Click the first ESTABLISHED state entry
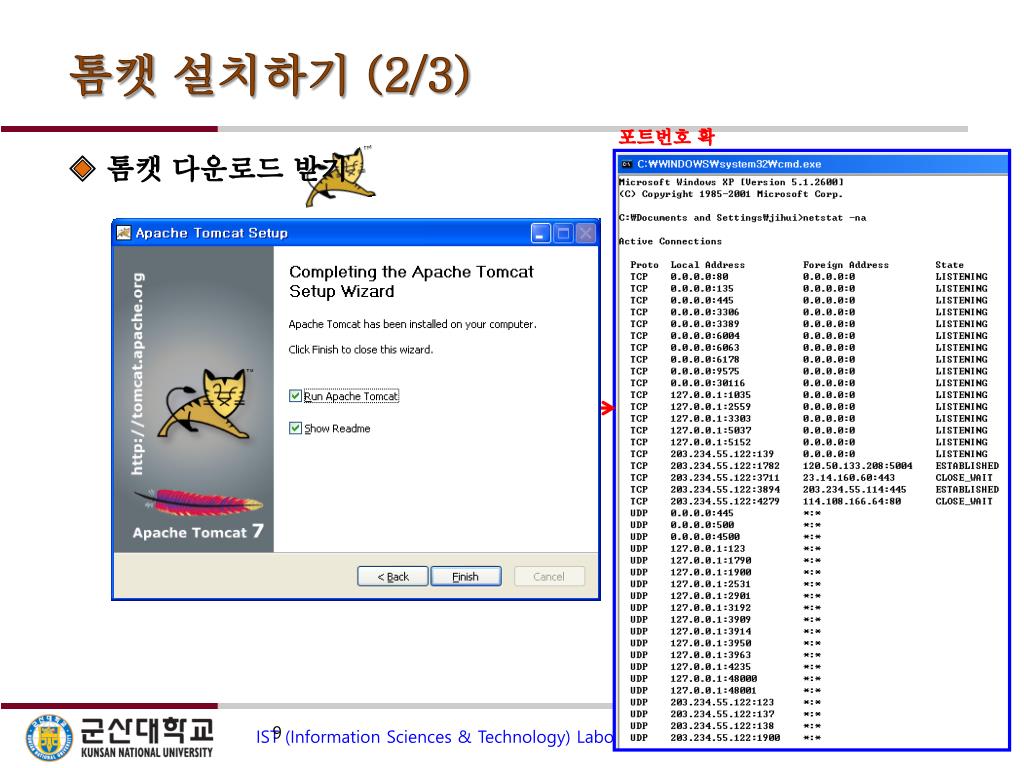 (967, 466)
